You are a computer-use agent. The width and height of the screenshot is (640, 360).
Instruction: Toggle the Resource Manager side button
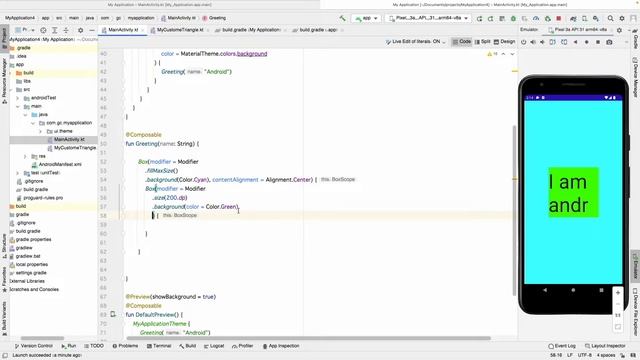(x=4, y=80)
